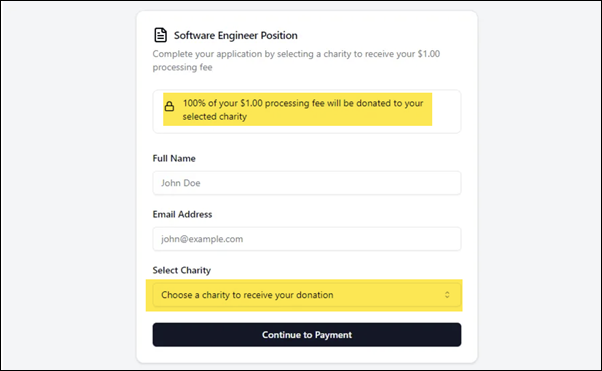This screenshot has width=602, height=371.
Task: Select "Choose a charity to receive your donation" text
Action: click(247, 295)
